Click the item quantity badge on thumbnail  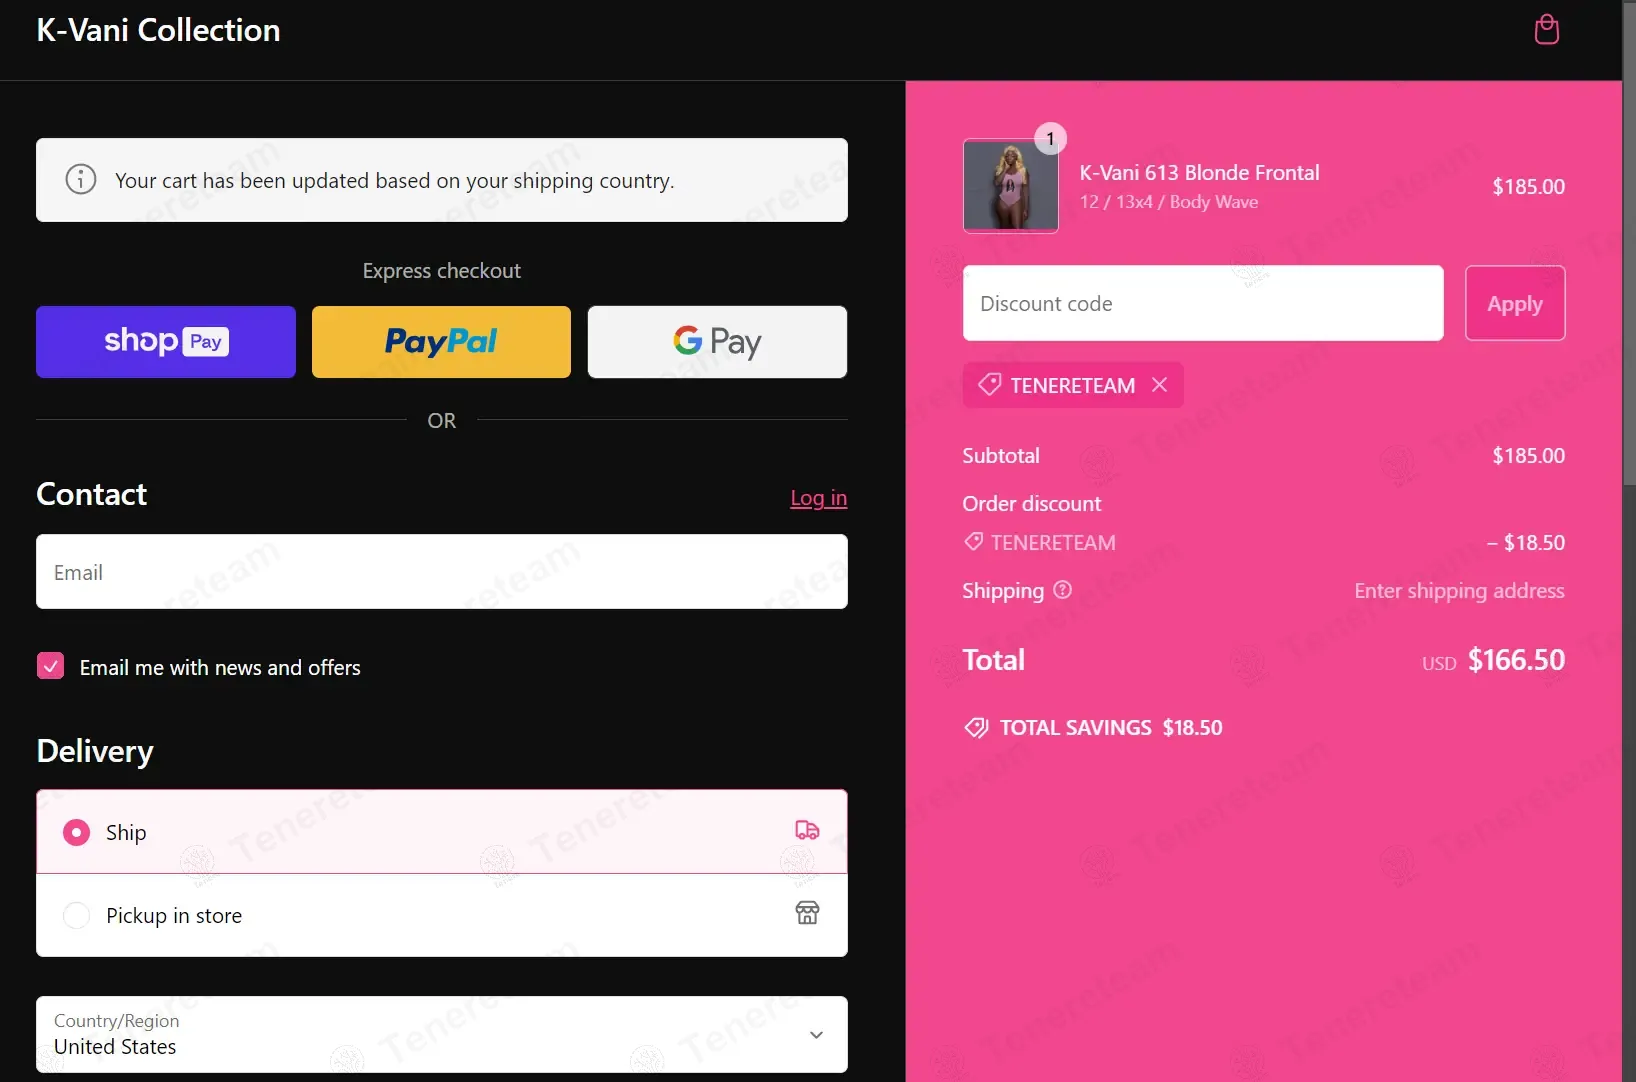[x=1050, y=139]
